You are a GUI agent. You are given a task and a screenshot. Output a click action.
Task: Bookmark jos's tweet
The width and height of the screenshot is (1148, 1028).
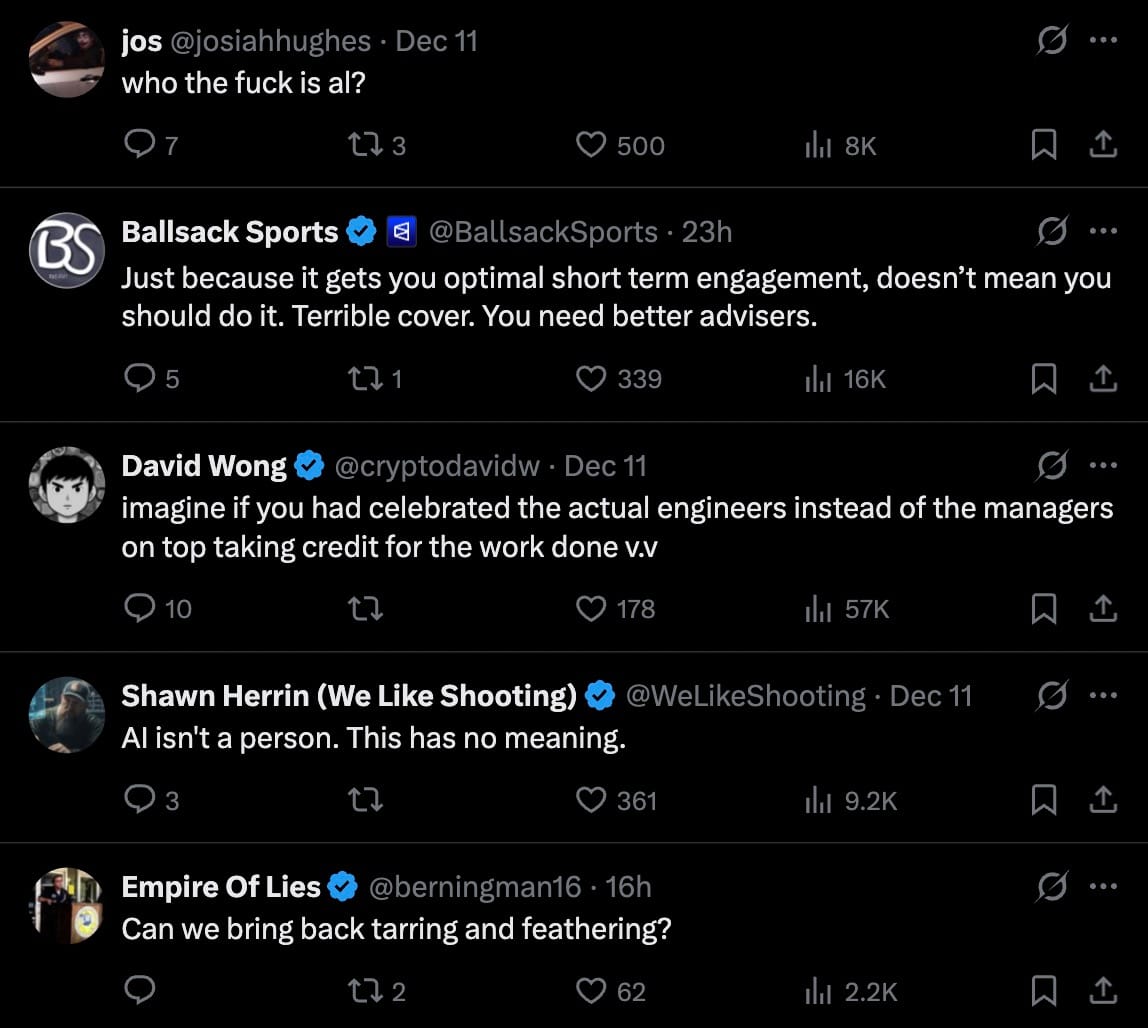tap(1043, 146)
